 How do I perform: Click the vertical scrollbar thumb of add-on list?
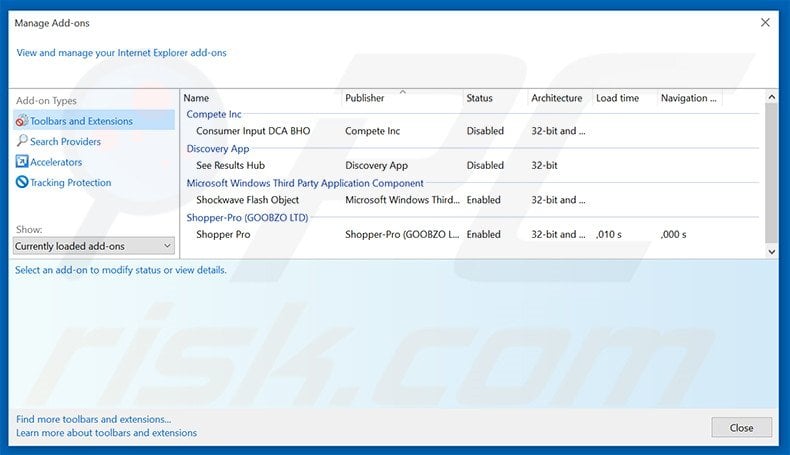pos(771,173)
